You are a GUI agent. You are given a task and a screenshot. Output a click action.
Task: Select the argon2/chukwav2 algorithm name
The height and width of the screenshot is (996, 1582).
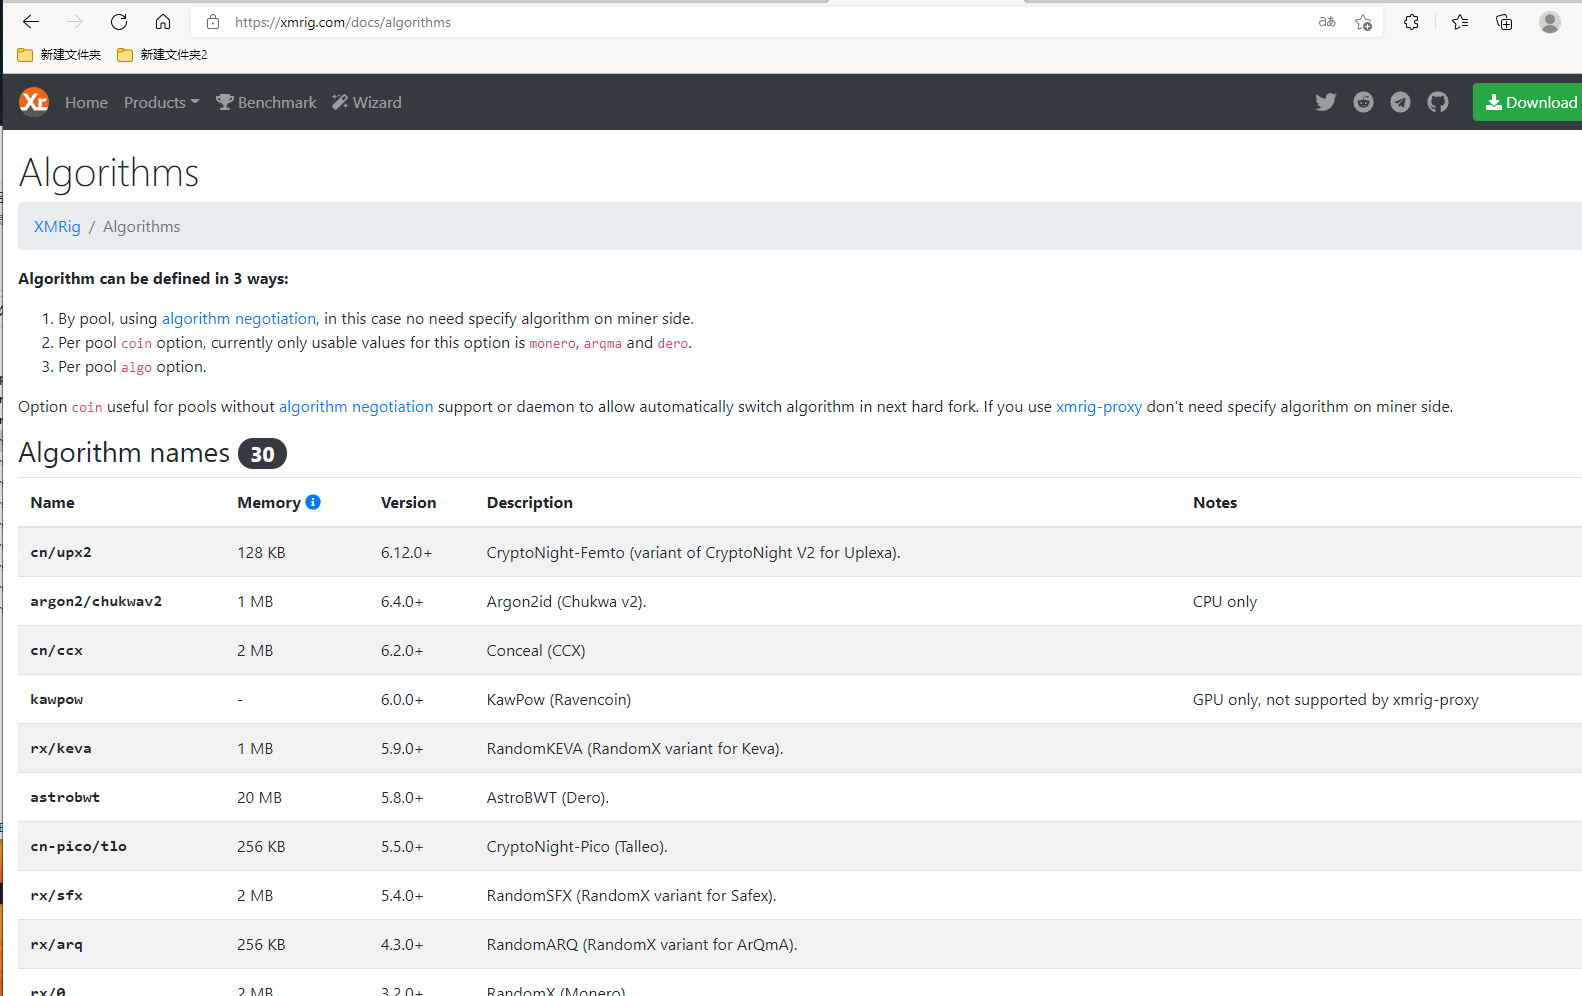[96, 601]
